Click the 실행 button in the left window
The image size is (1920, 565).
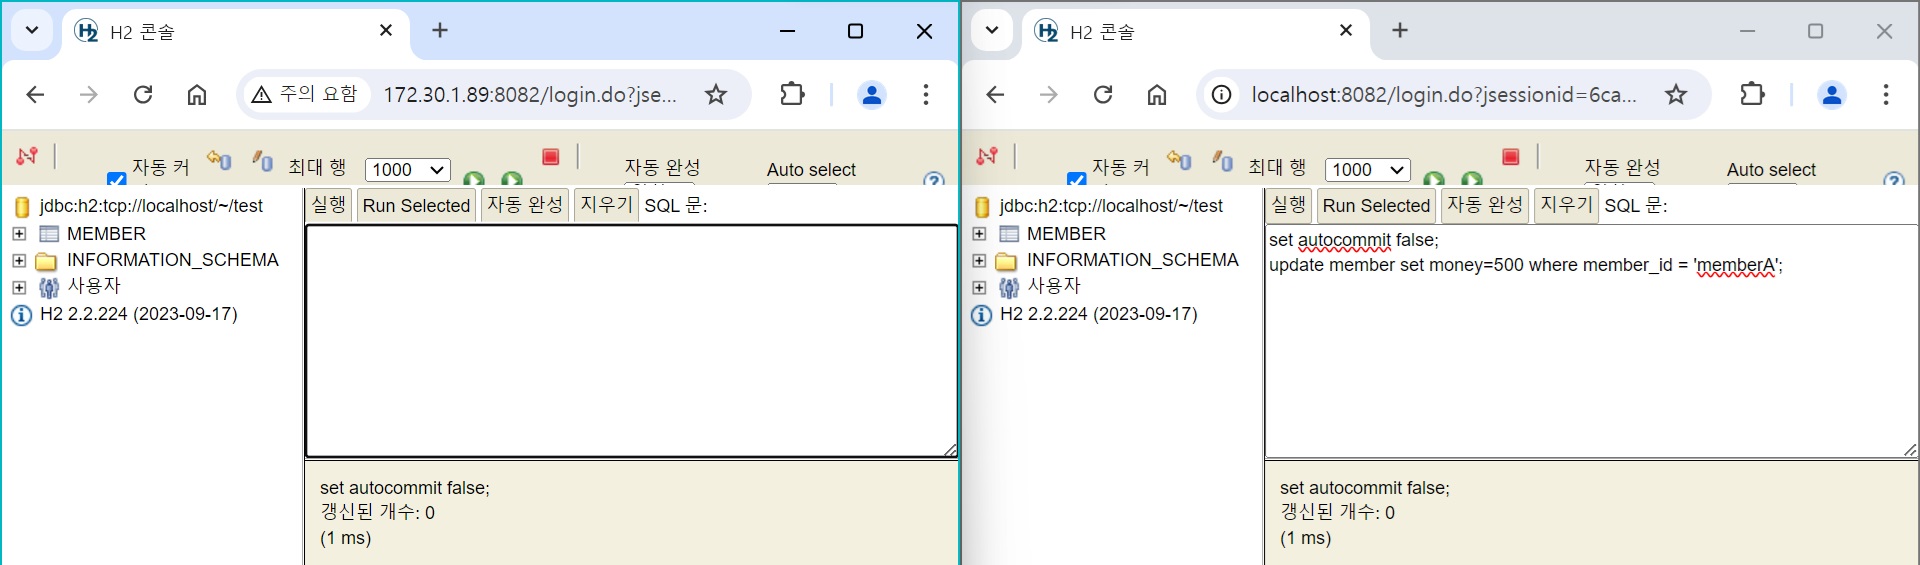pyautogui.click(x=329, y=205)
